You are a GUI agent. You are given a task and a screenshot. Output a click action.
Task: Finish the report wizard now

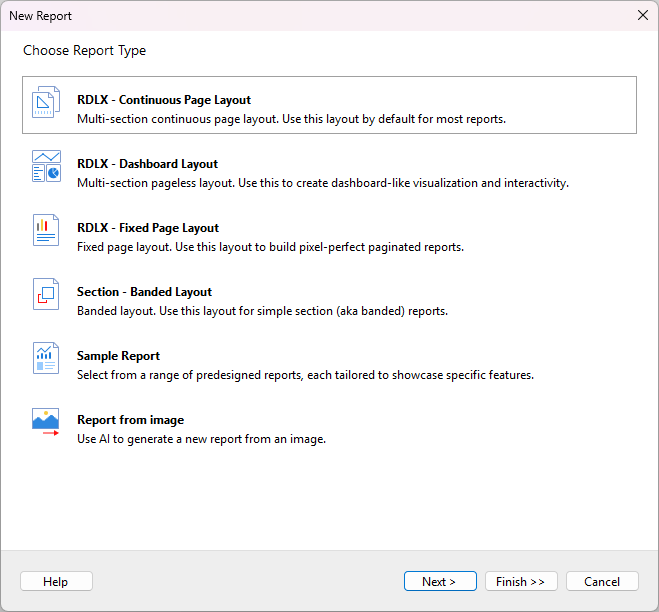tap(521, 581)
